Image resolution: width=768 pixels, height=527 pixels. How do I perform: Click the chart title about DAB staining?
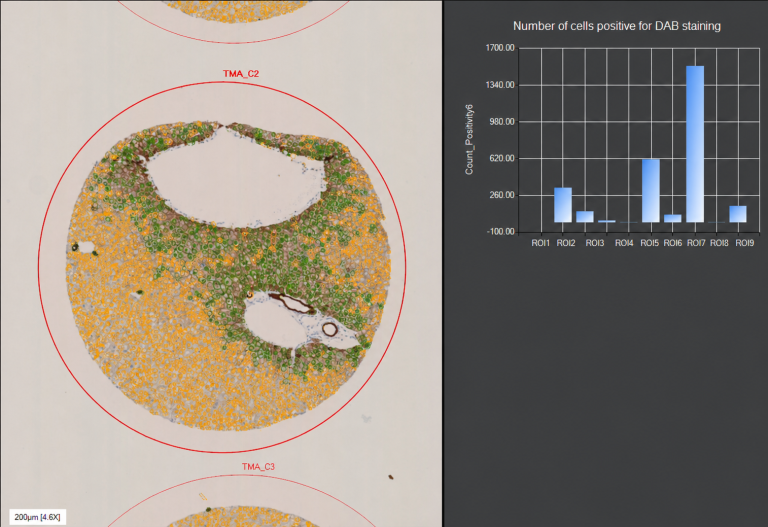[617, 26]
